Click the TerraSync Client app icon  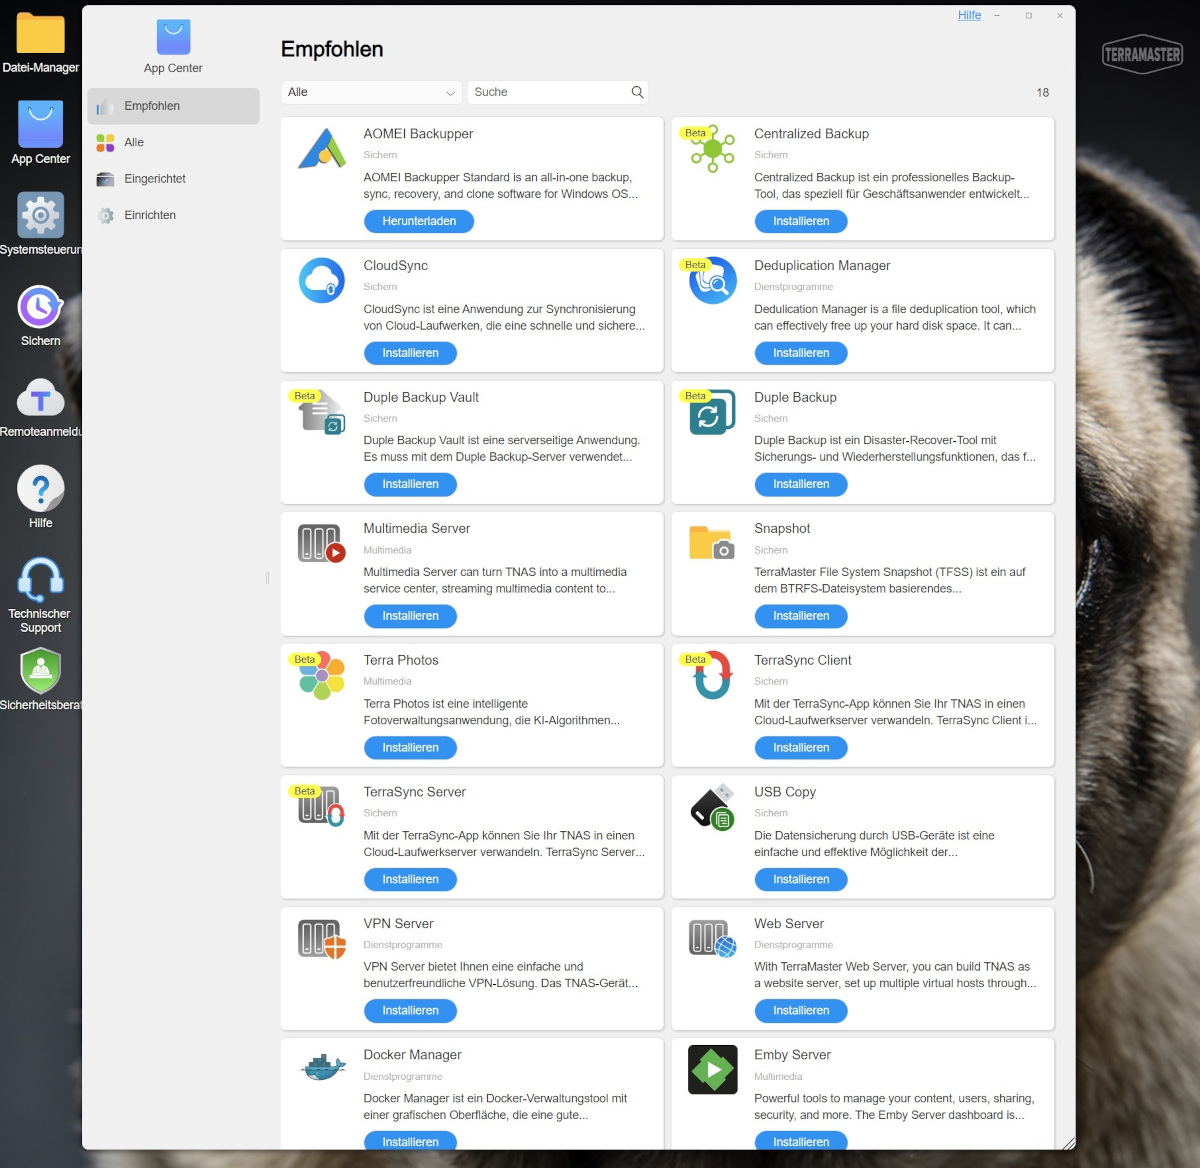(713, 676)
